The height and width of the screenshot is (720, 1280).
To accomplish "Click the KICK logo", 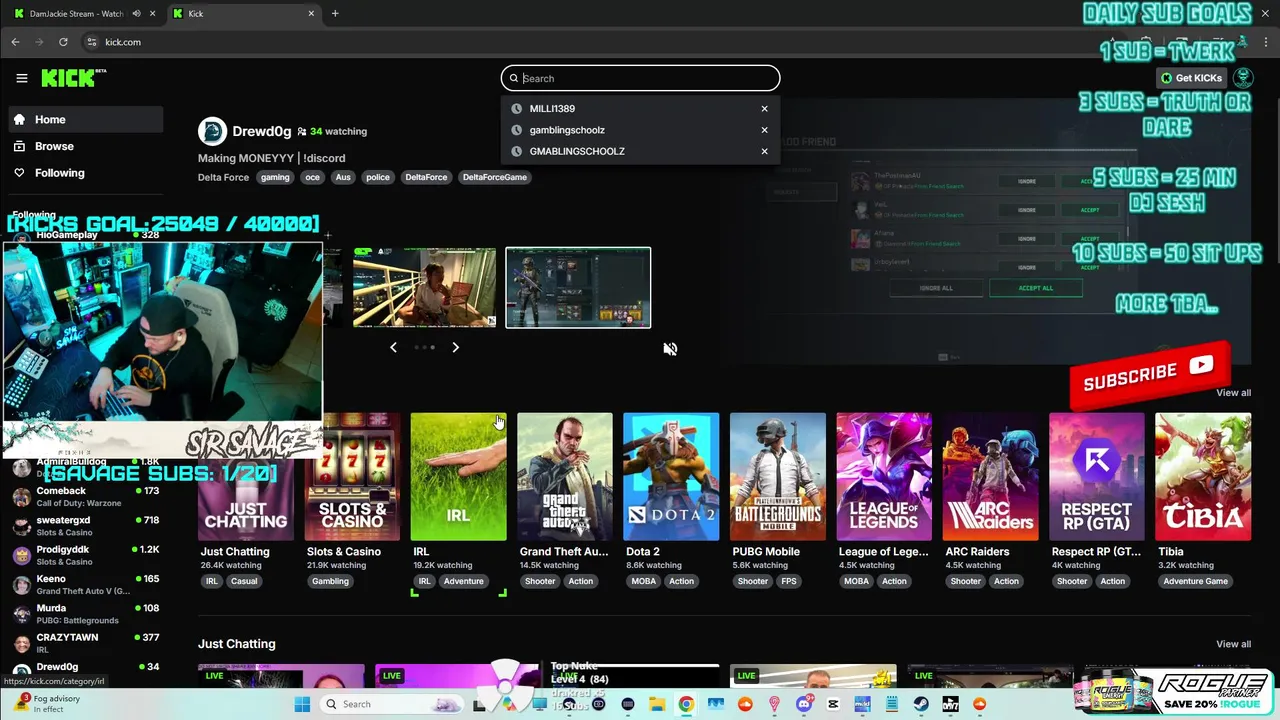I will click(x=73, y=78).
